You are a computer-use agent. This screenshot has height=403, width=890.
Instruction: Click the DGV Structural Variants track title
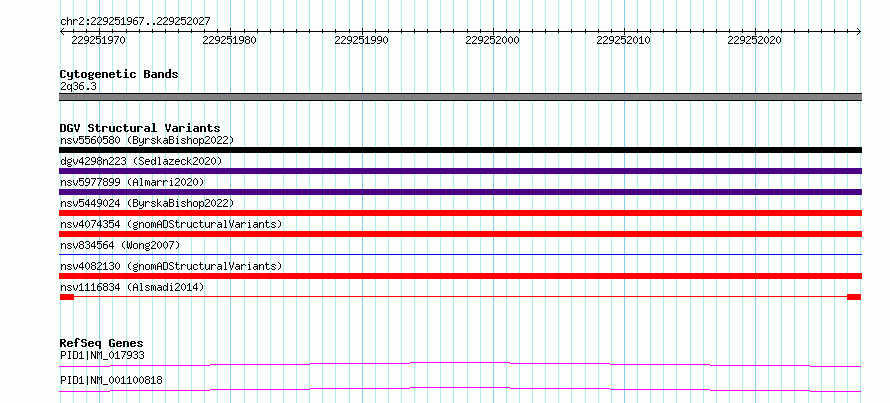click(140, 128)
